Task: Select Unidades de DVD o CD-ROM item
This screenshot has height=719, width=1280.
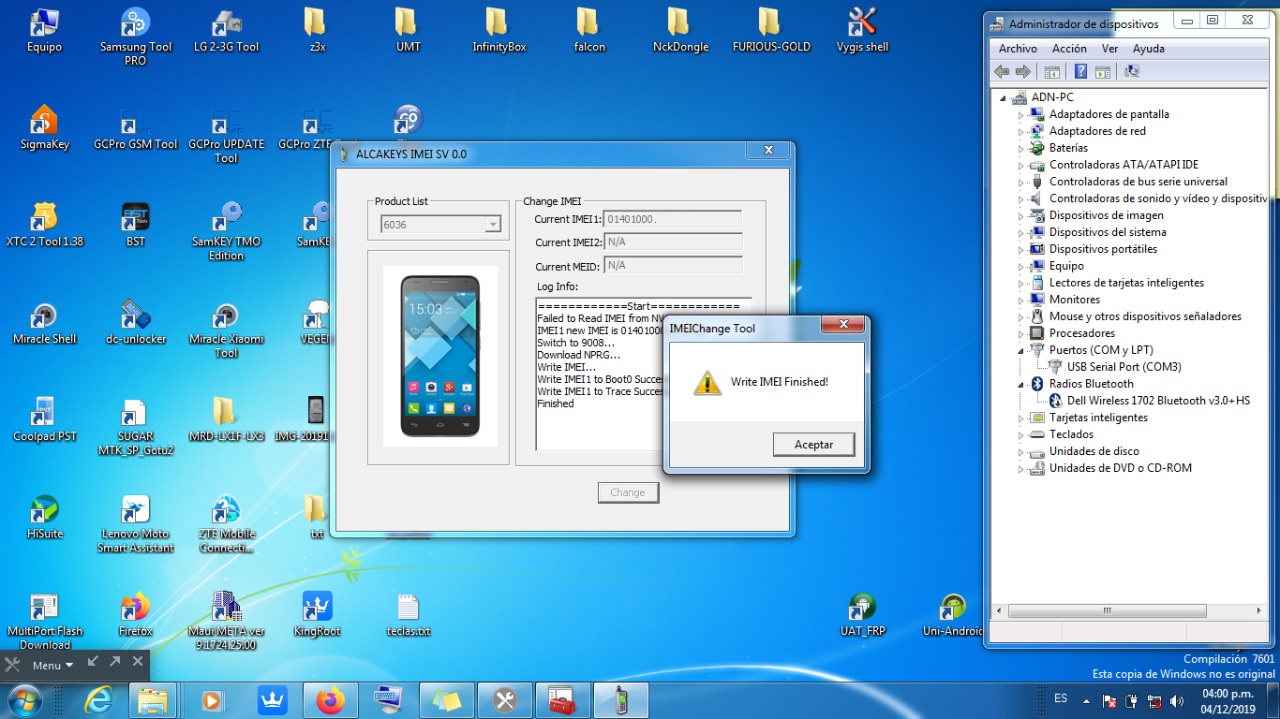Action: pos(1120,468)
